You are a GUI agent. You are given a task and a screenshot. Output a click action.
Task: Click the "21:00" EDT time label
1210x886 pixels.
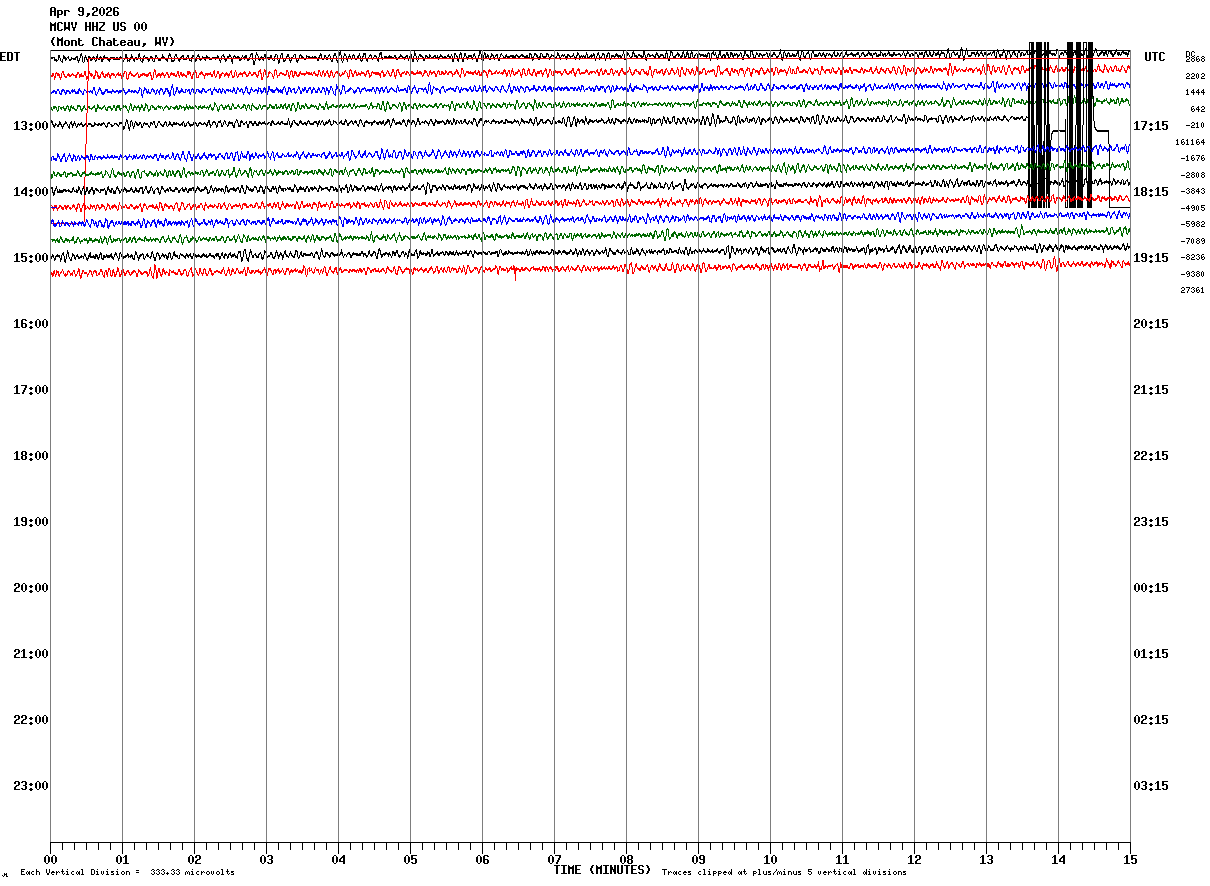click(31, 654)
